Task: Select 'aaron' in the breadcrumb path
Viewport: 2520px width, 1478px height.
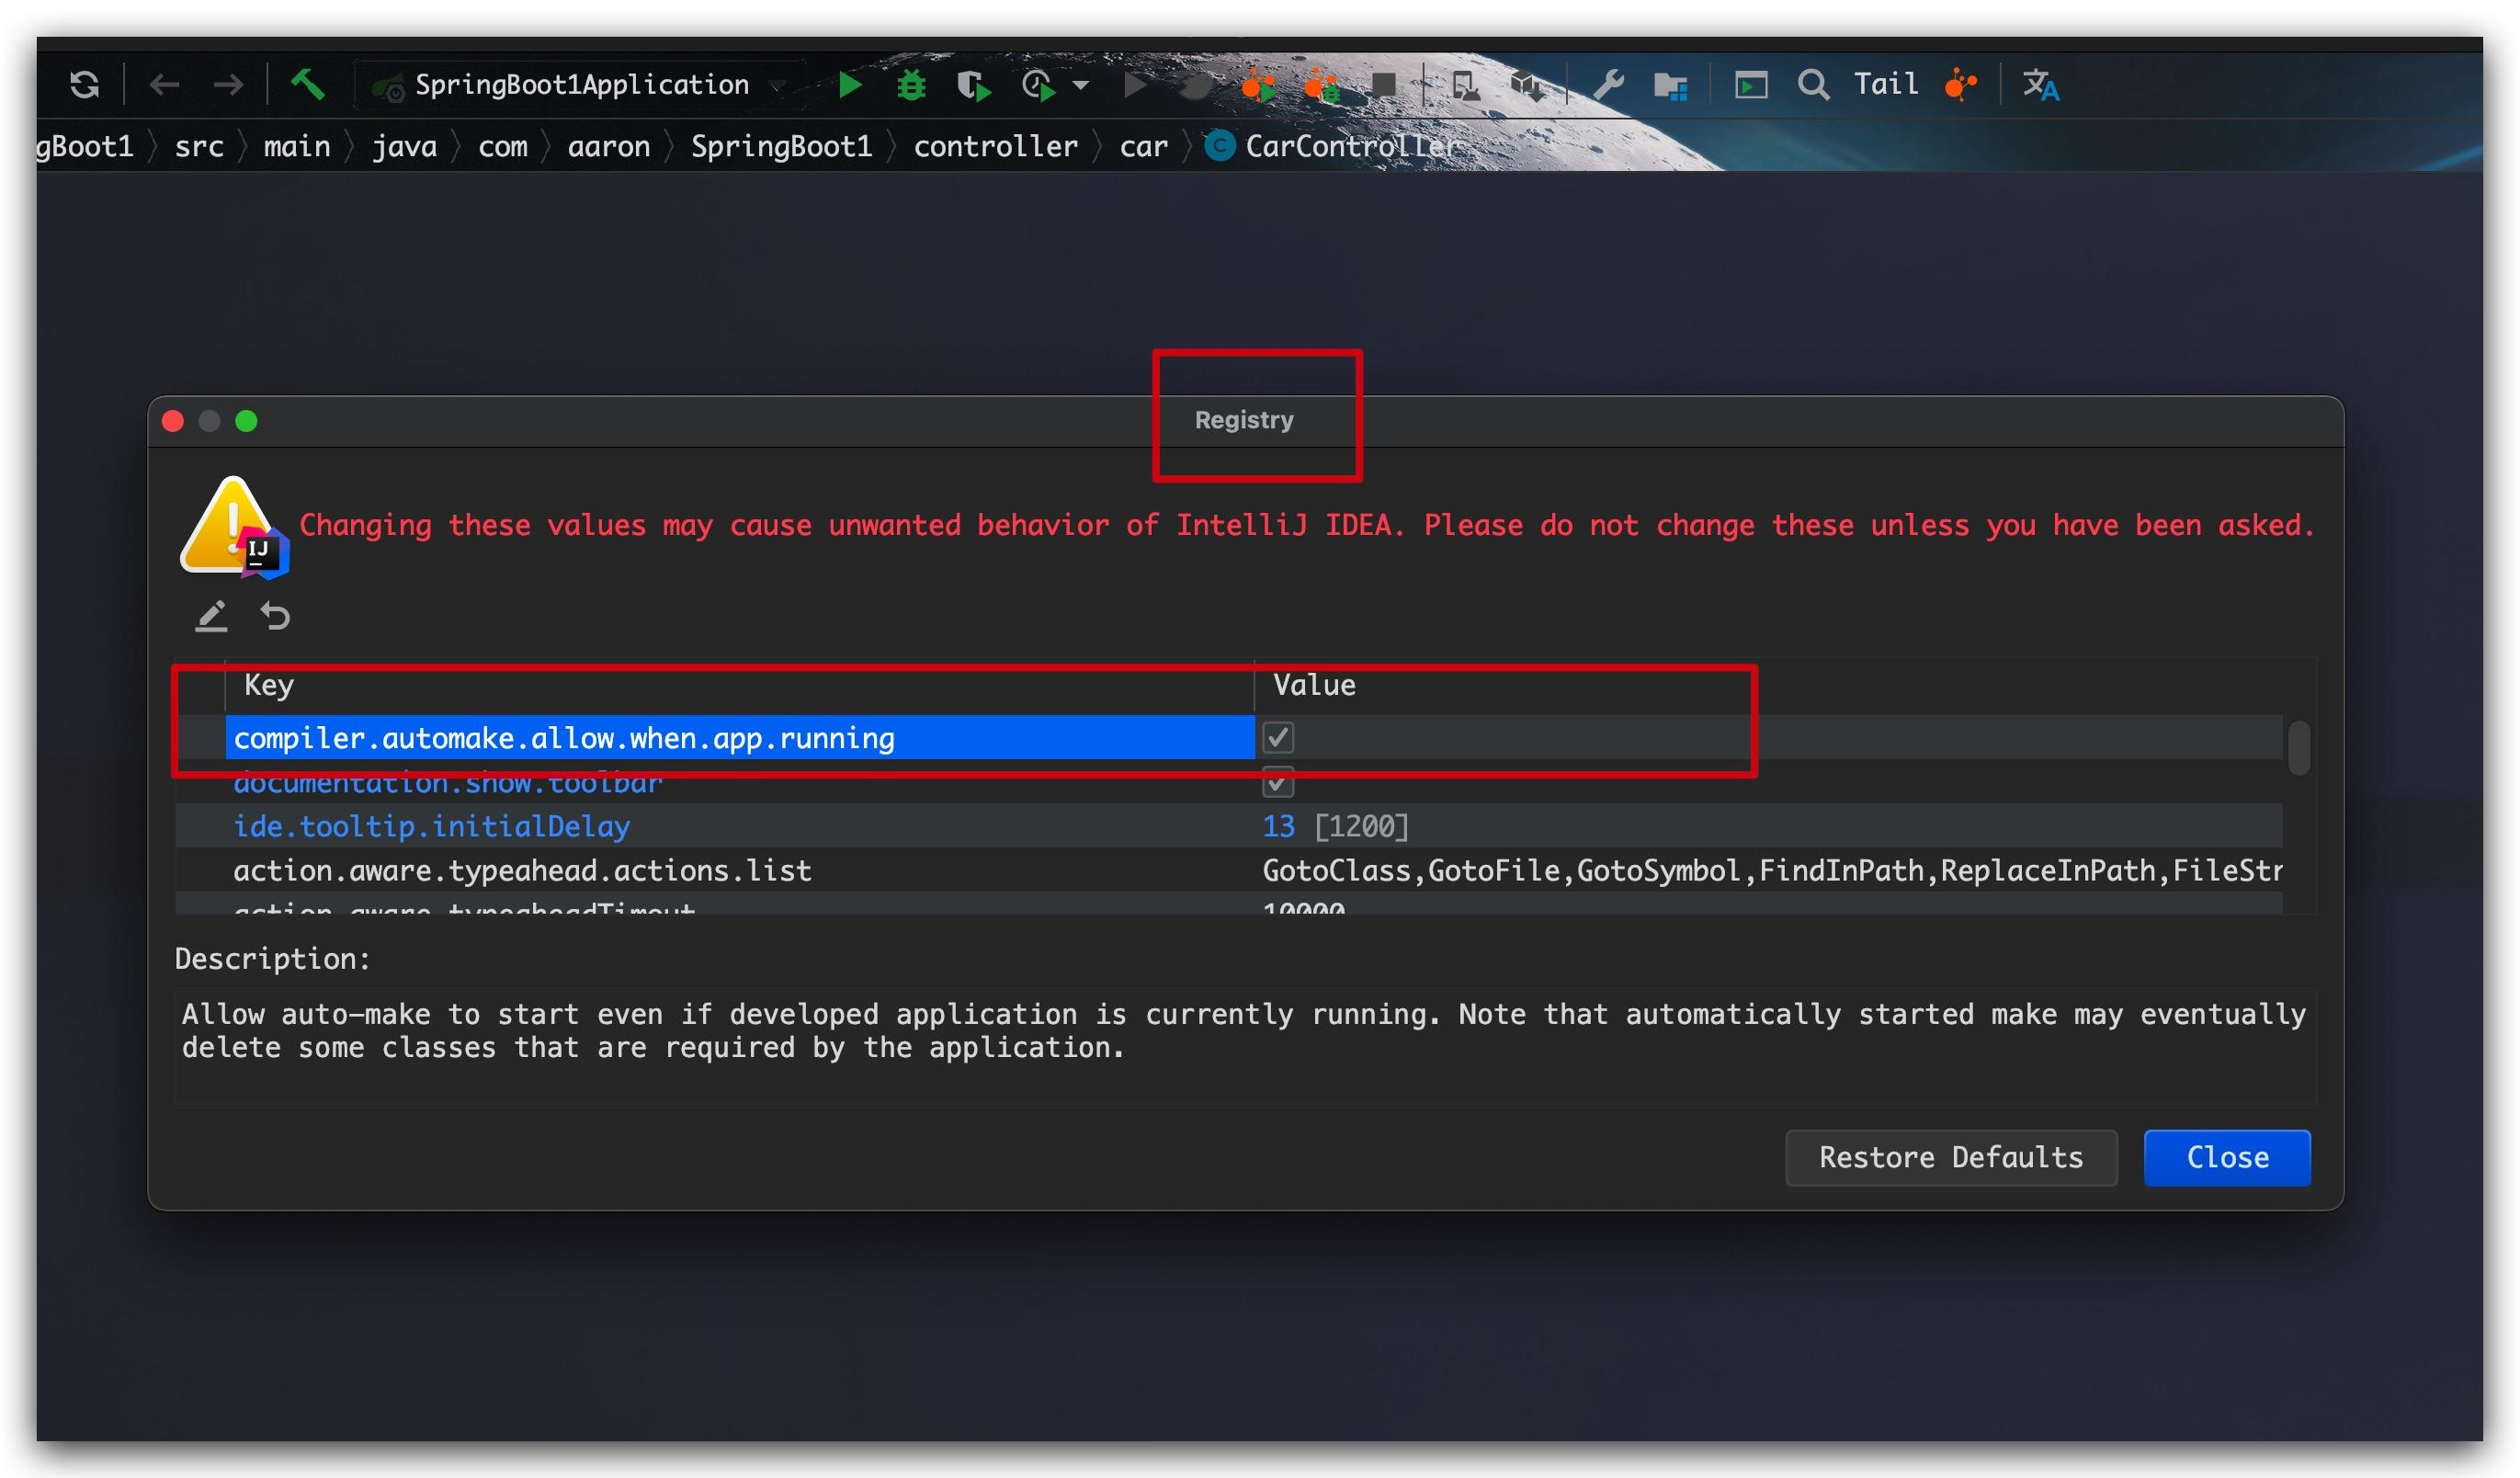Action: (x=609, y=147)
